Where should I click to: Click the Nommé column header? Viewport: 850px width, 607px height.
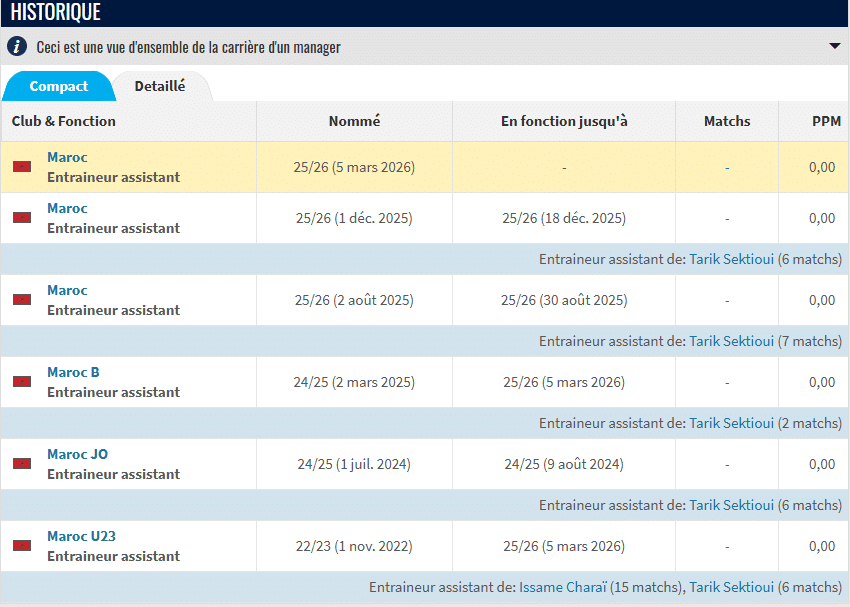coord(354,121)
